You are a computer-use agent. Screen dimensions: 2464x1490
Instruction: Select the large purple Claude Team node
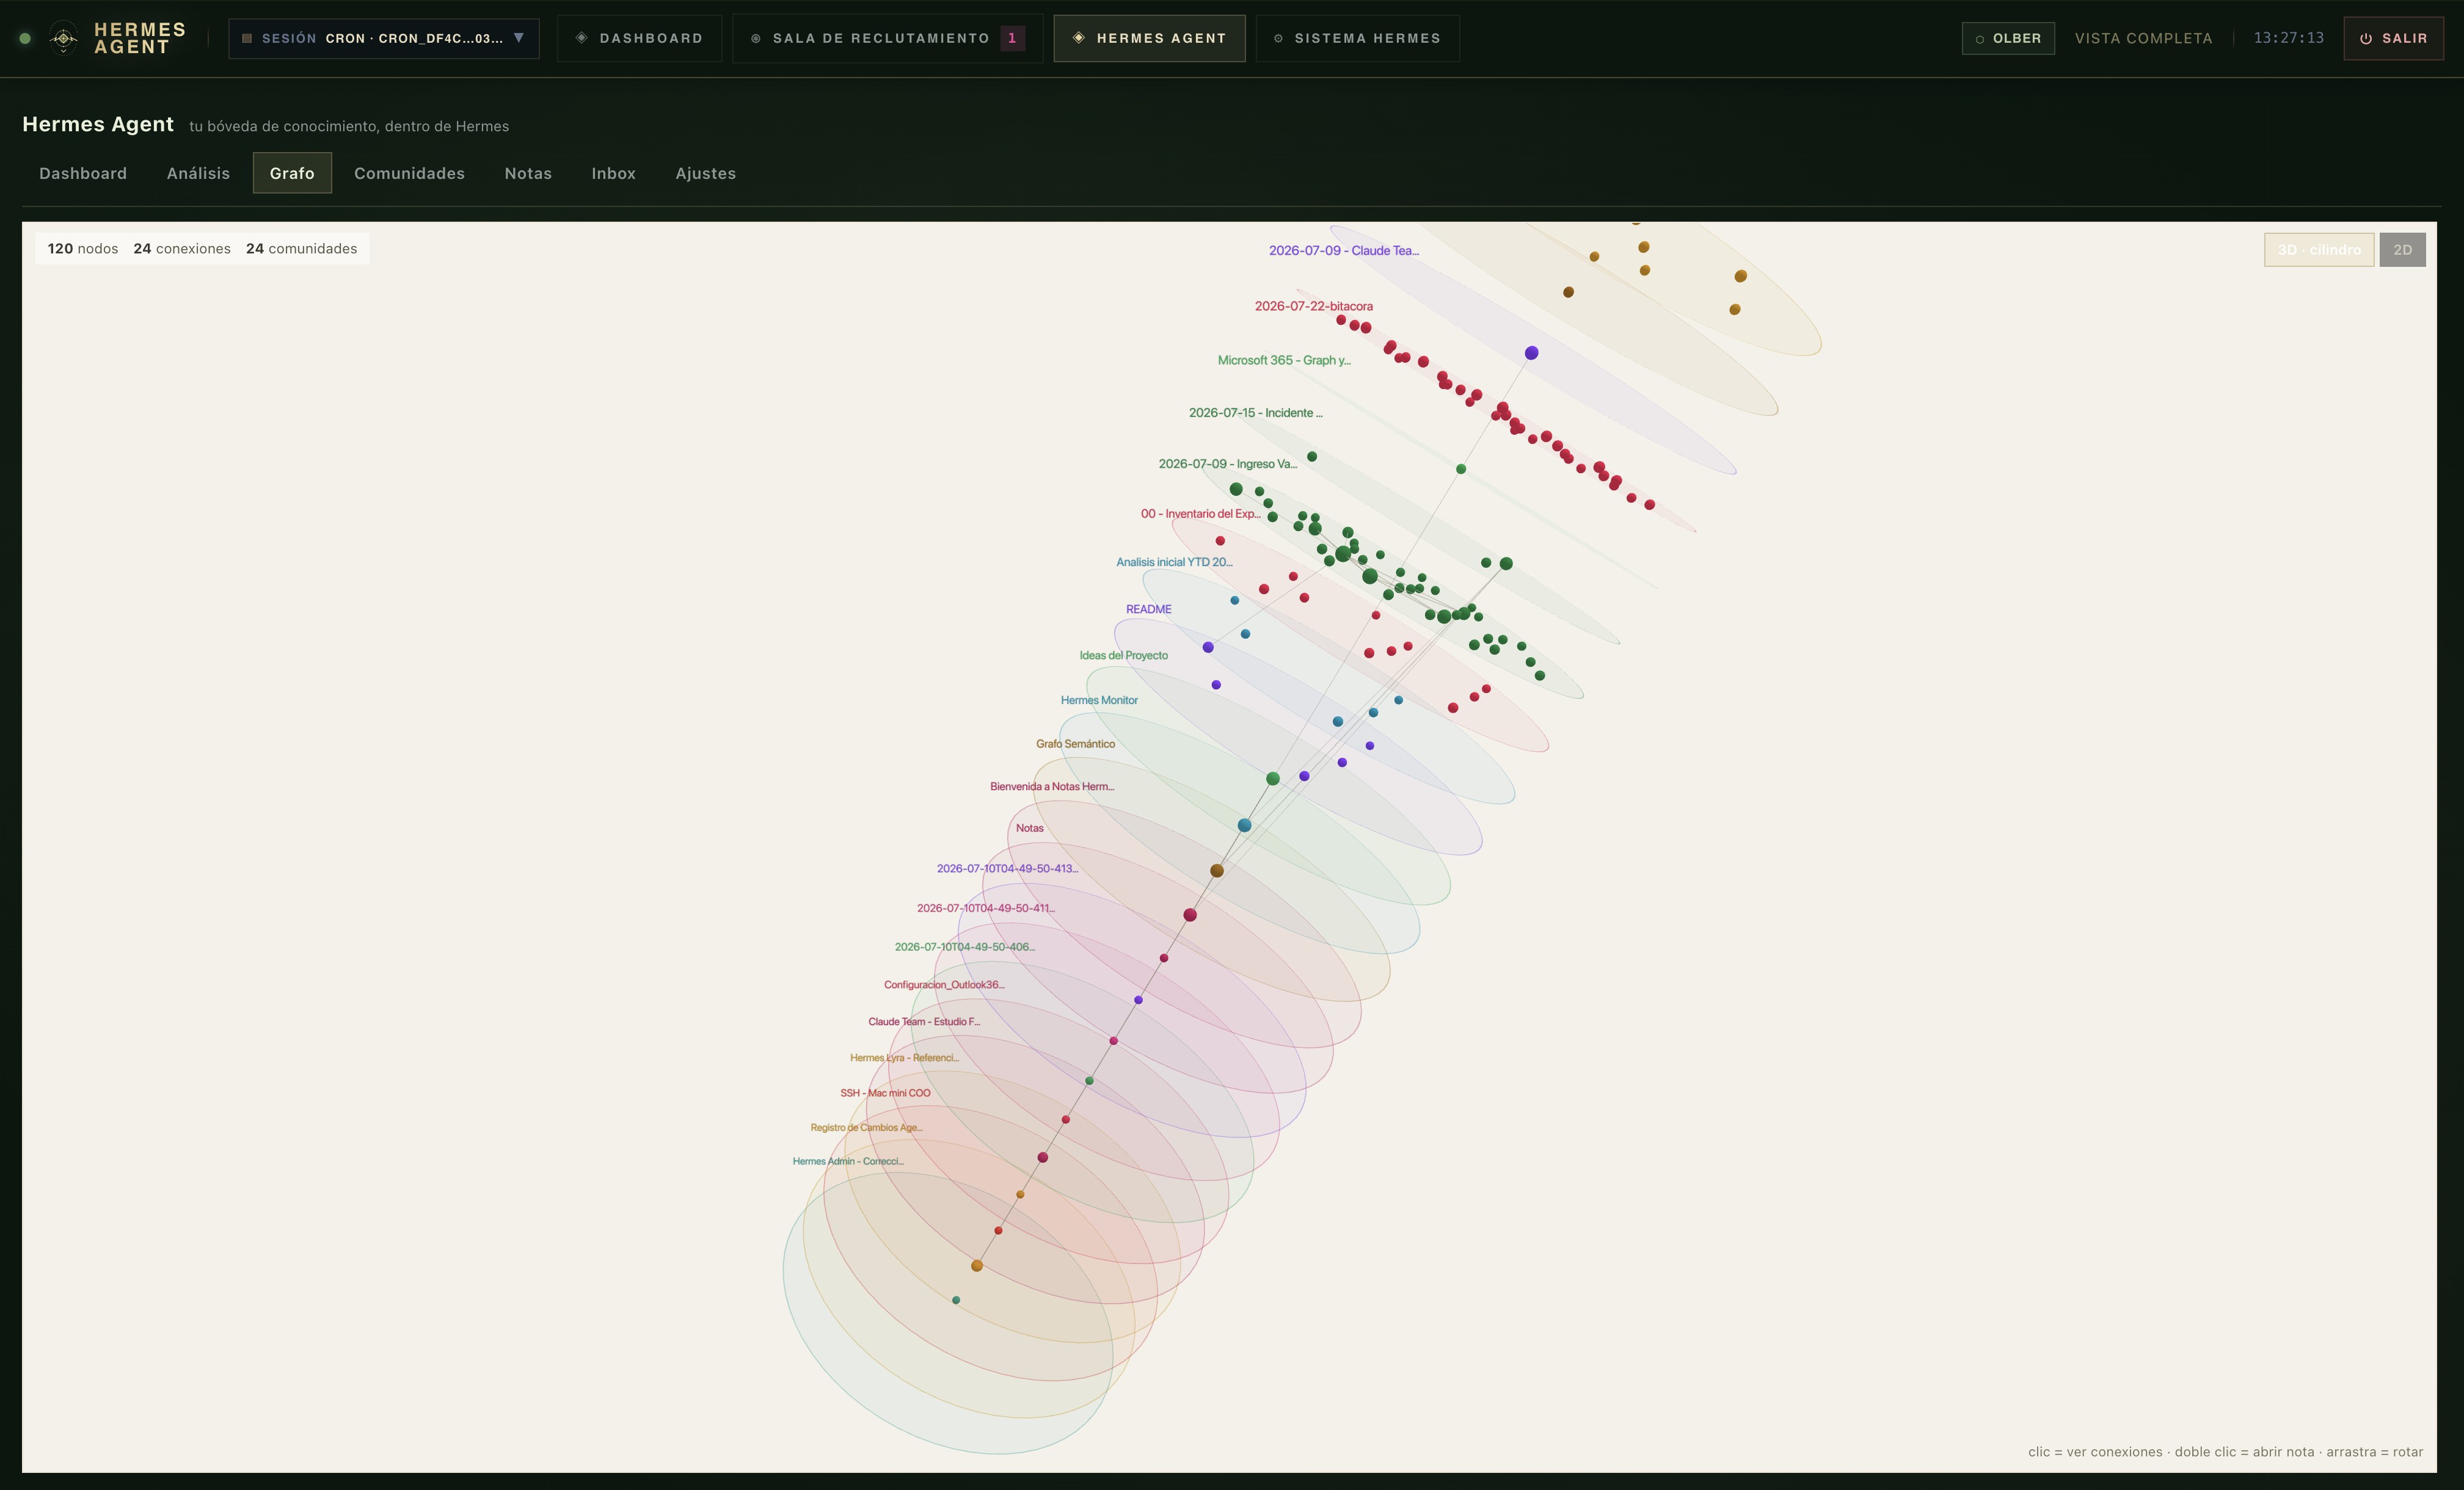pyautogui.click(x=1531, y=353)
